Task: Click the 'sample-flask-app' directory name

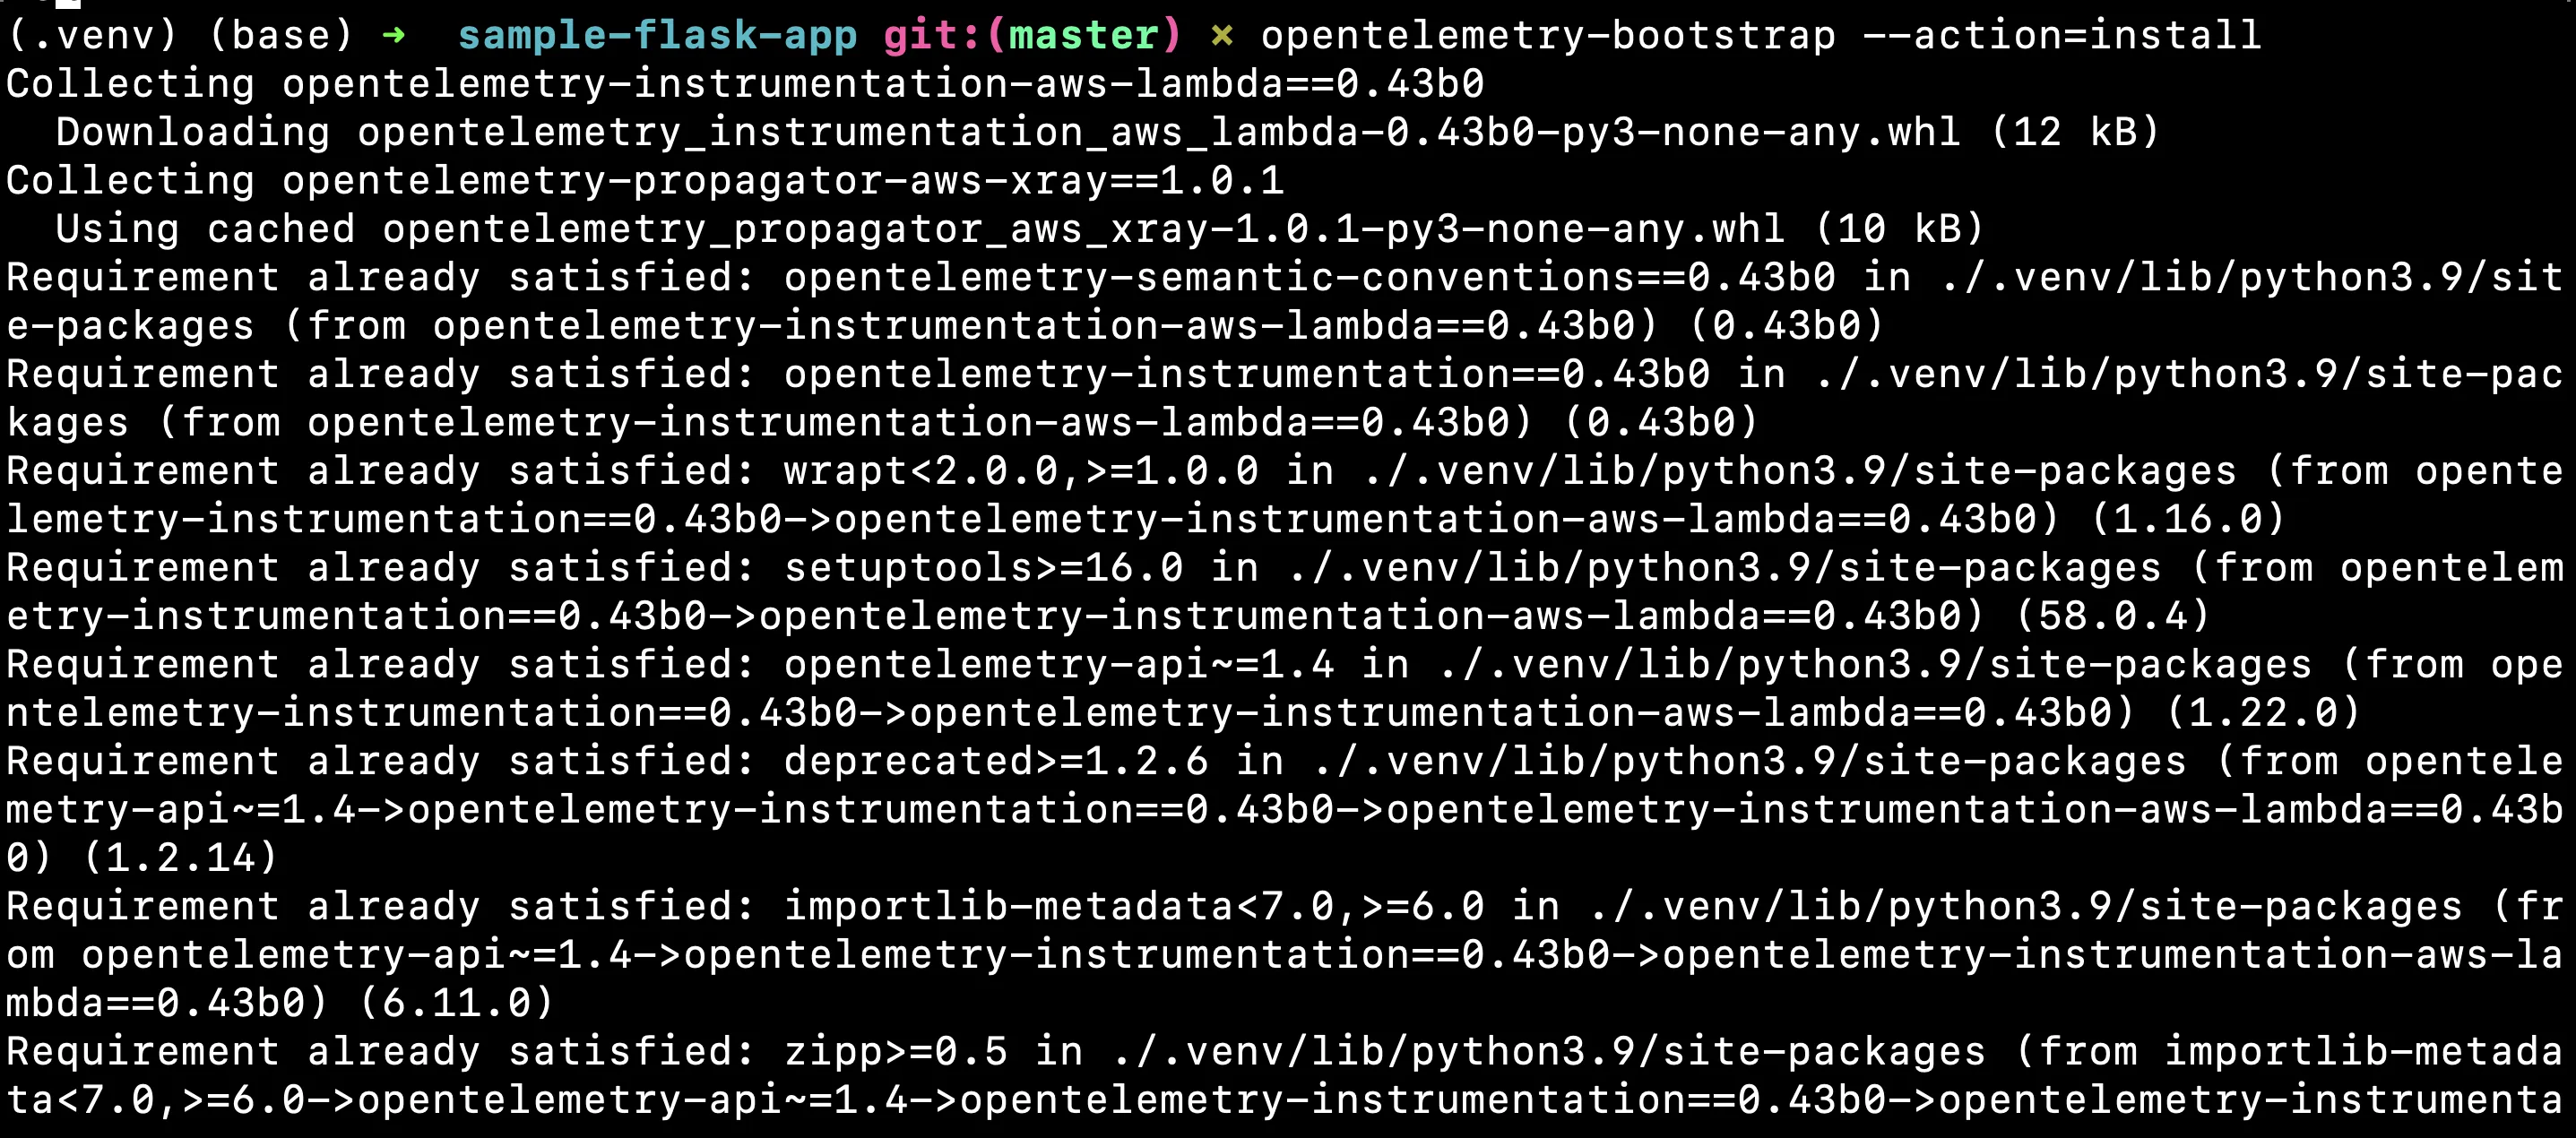Action: (x=657, y=36)
